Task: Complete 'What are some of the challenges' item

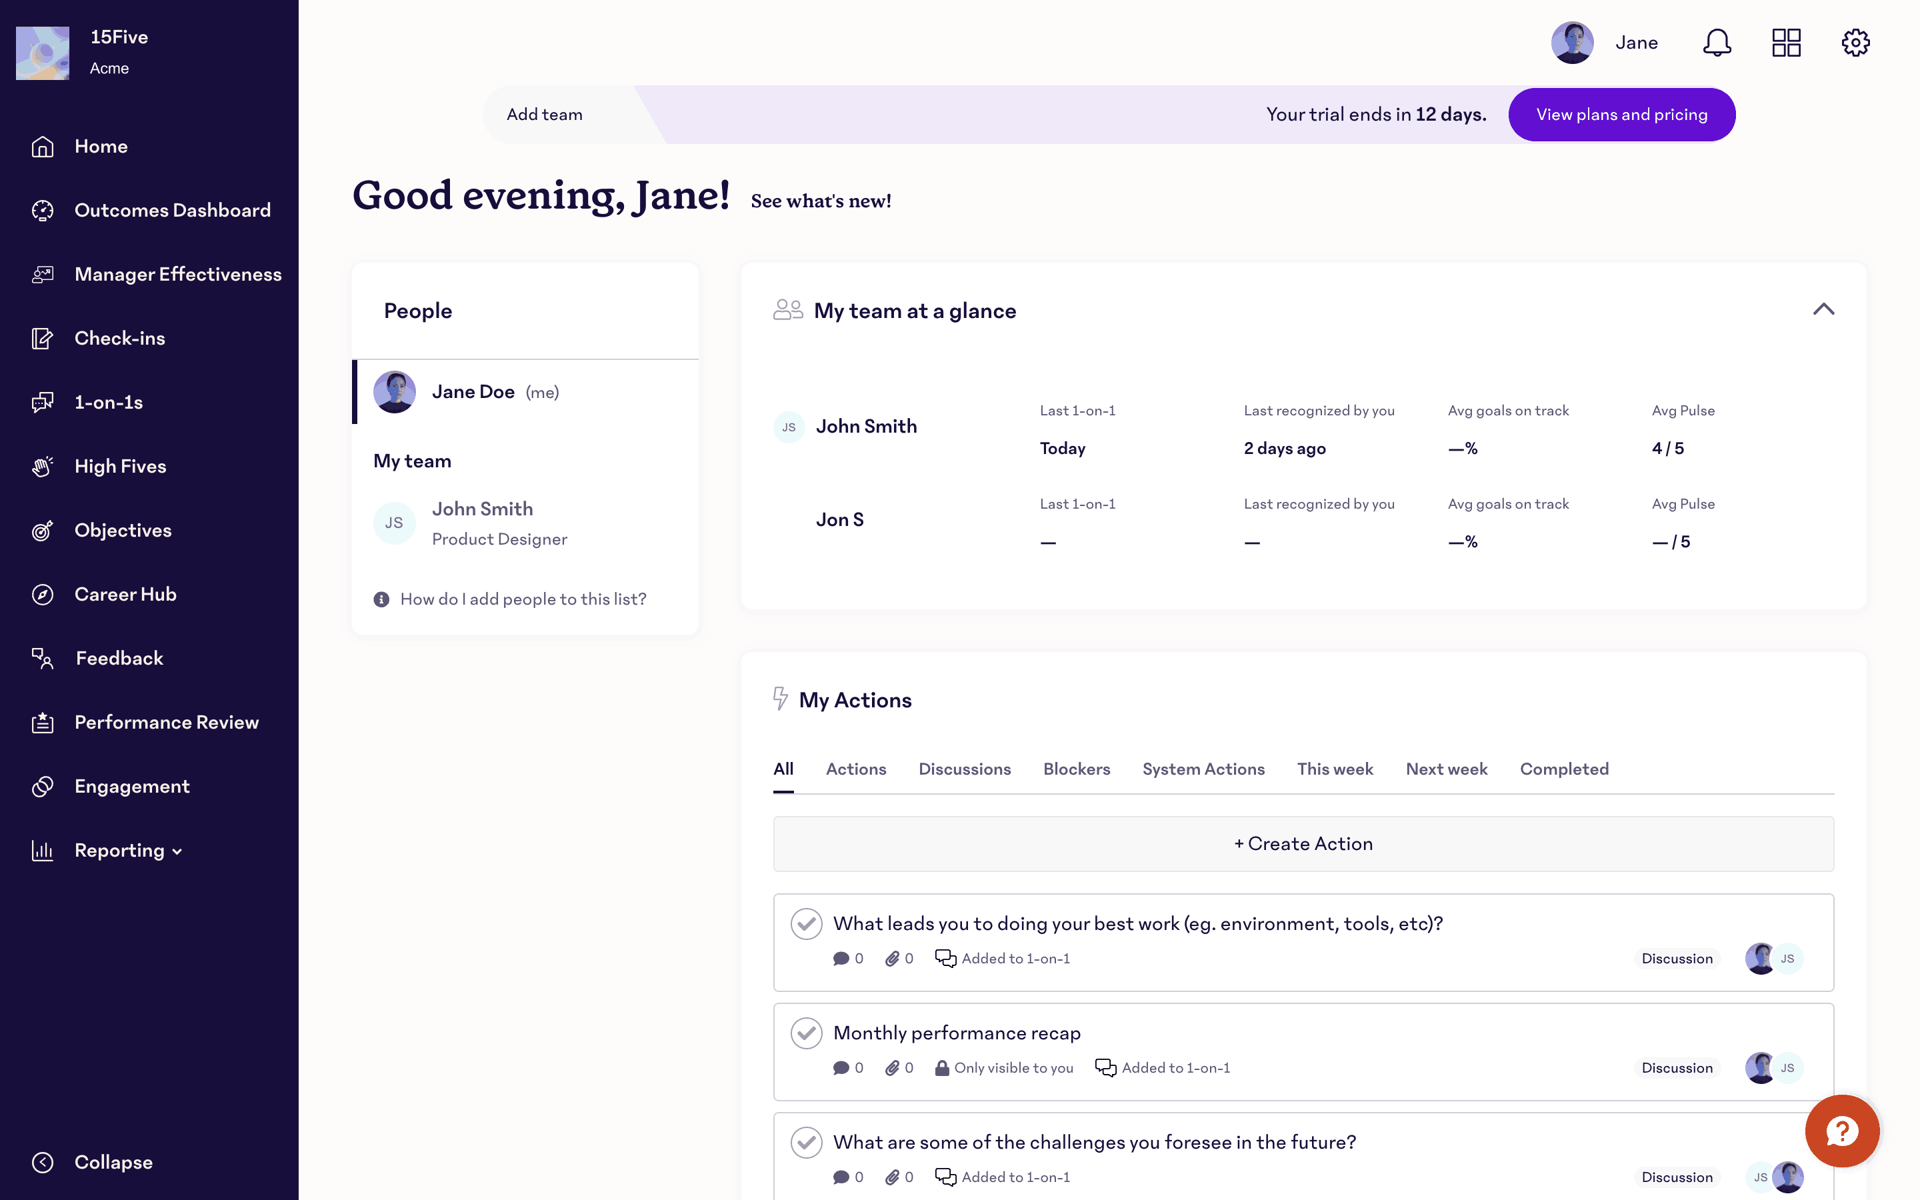Action: pos(806,1142)
